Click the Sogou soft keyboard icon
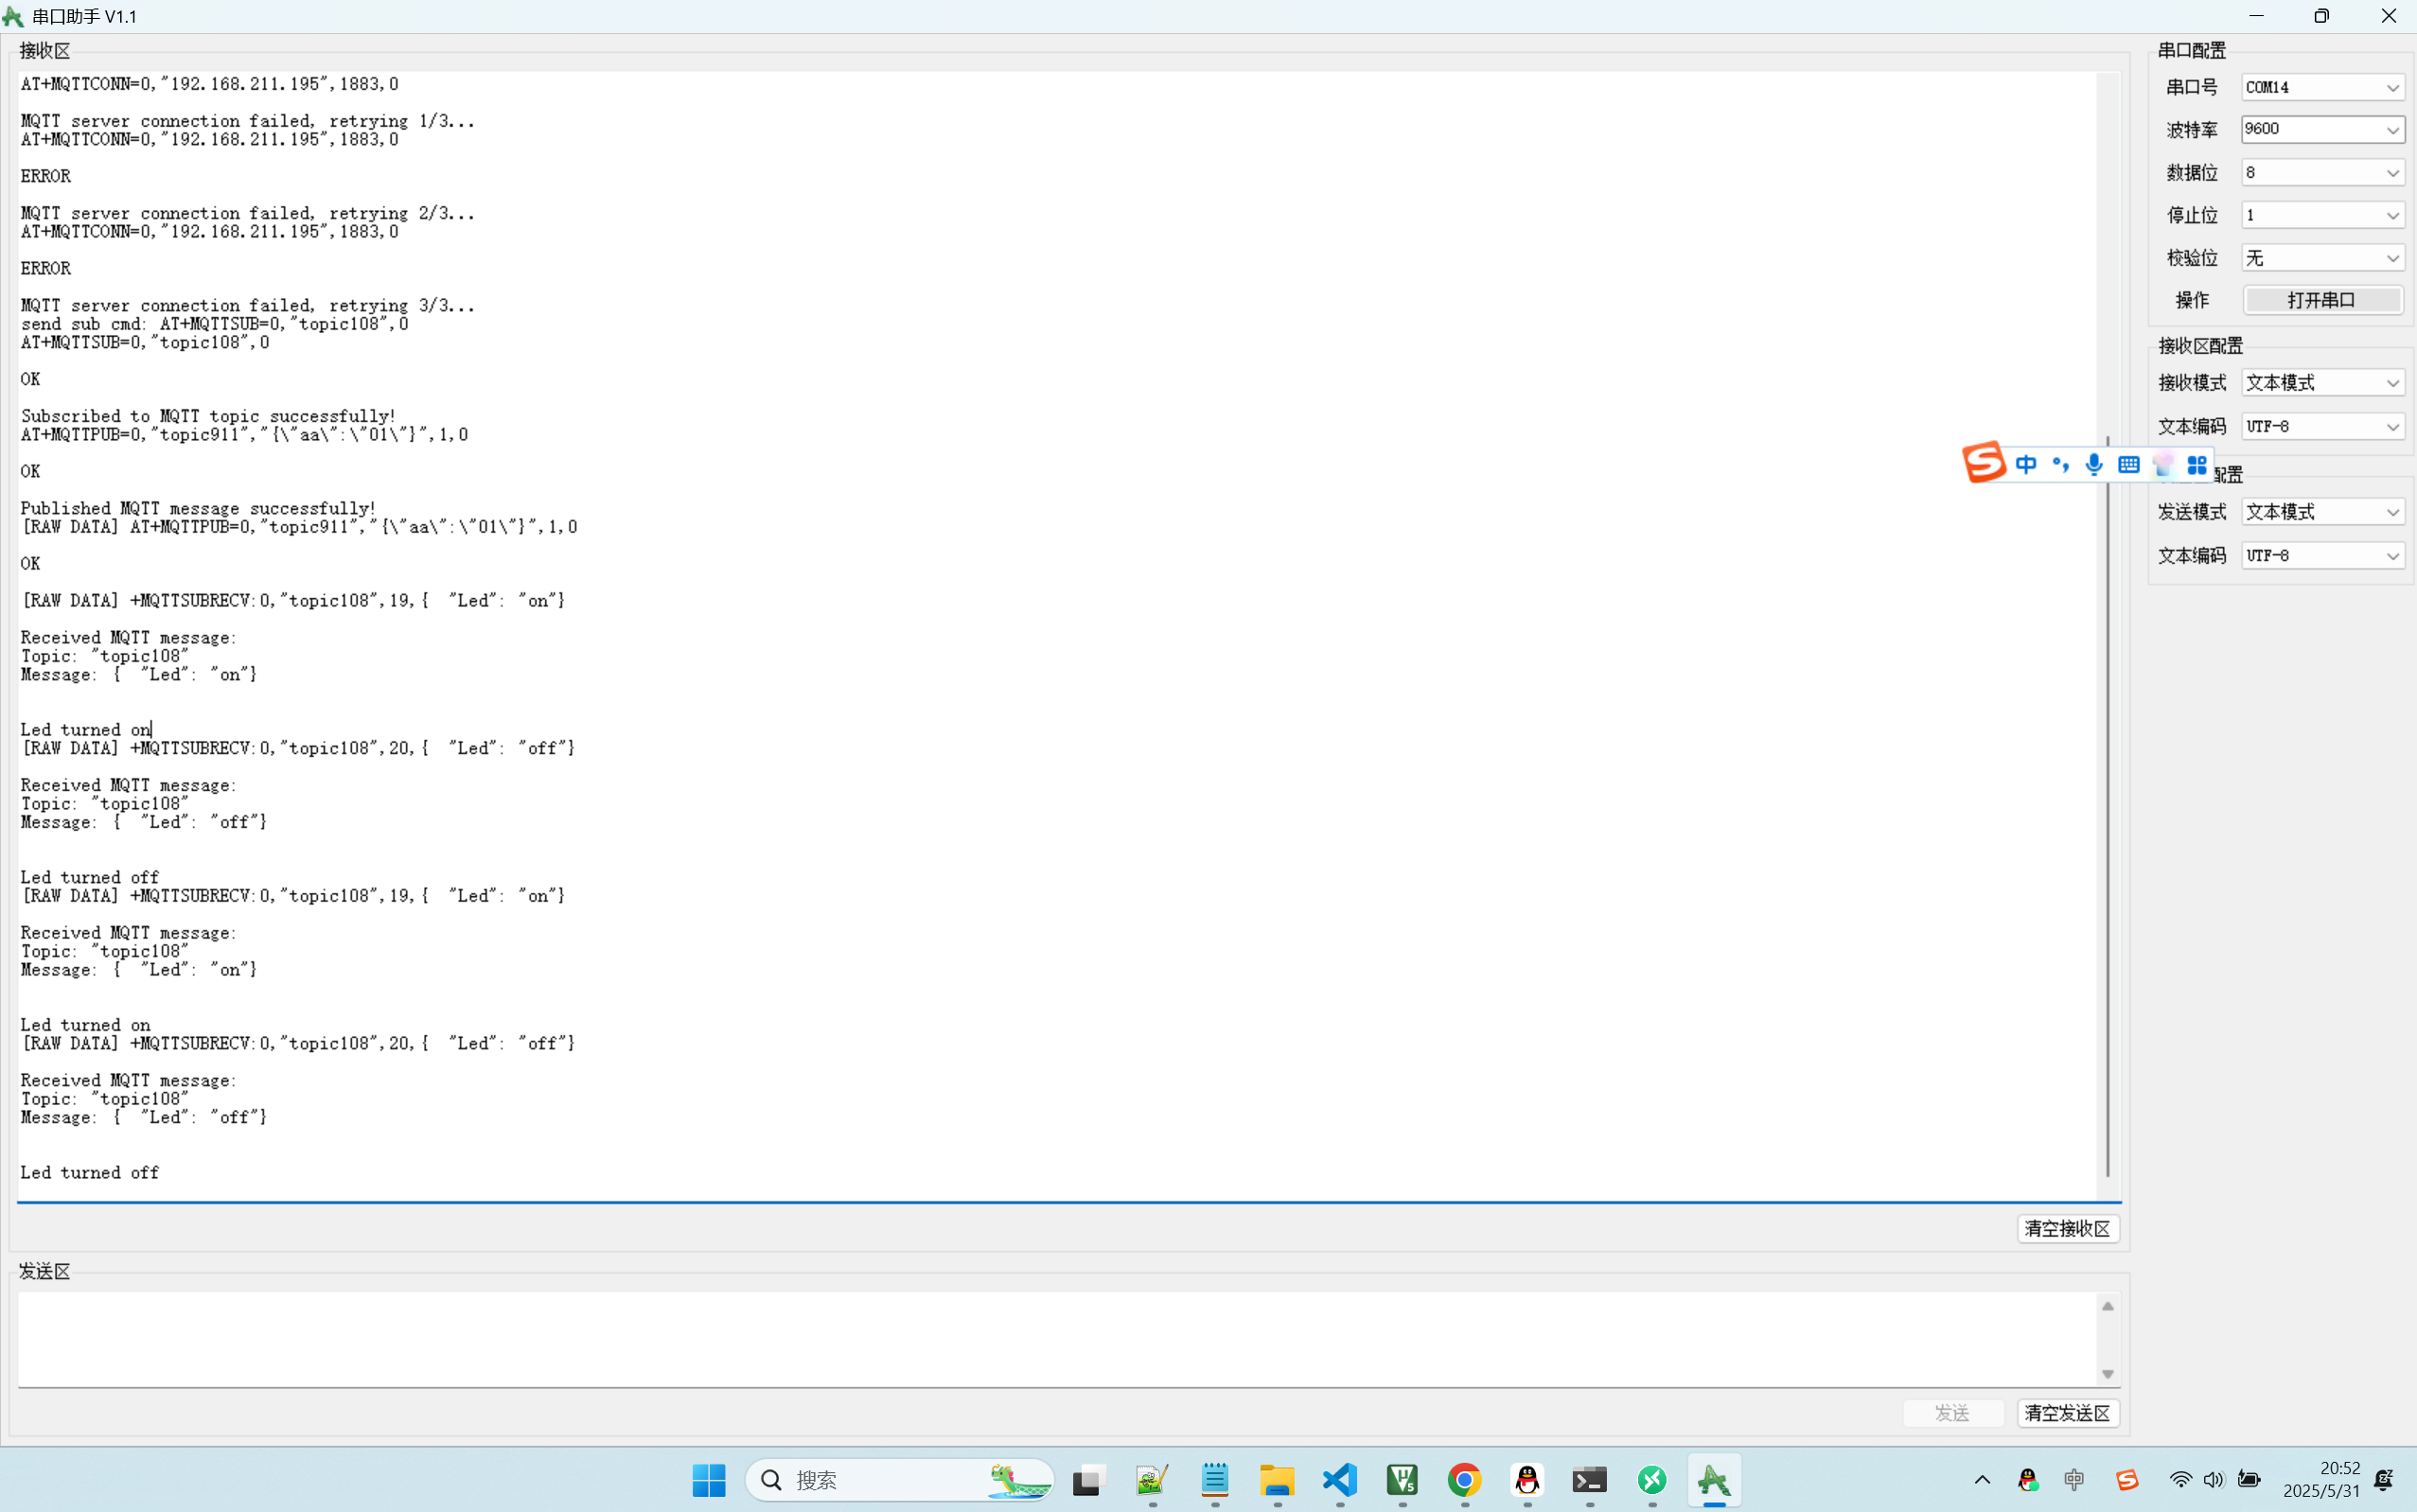The height and width of the screenshot is (1512, 2417). (2129, 464)
